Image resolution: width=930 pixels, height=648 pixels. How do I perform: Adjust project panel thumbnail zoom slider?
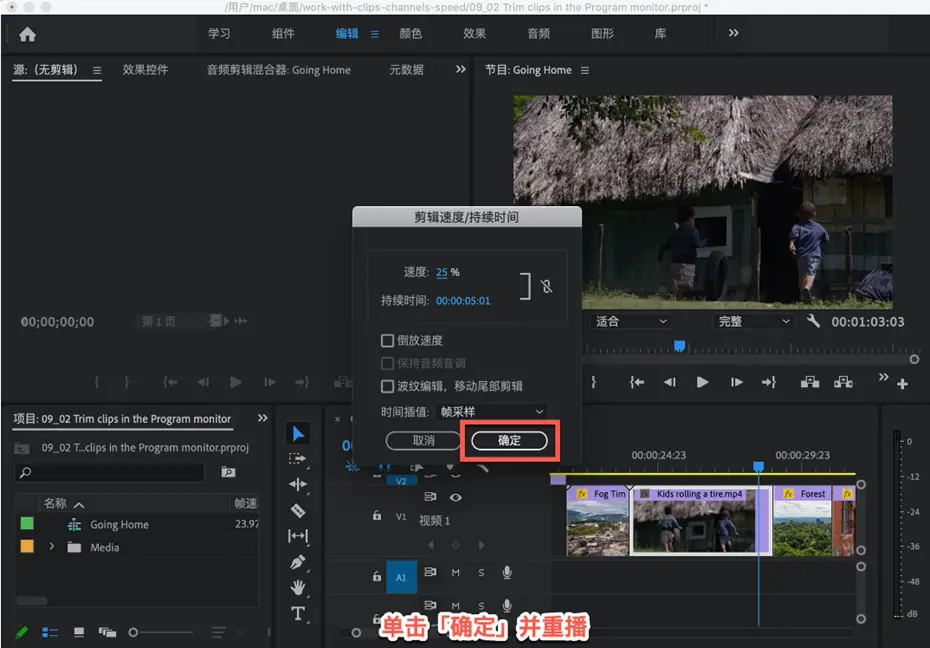tap(133, 633)
